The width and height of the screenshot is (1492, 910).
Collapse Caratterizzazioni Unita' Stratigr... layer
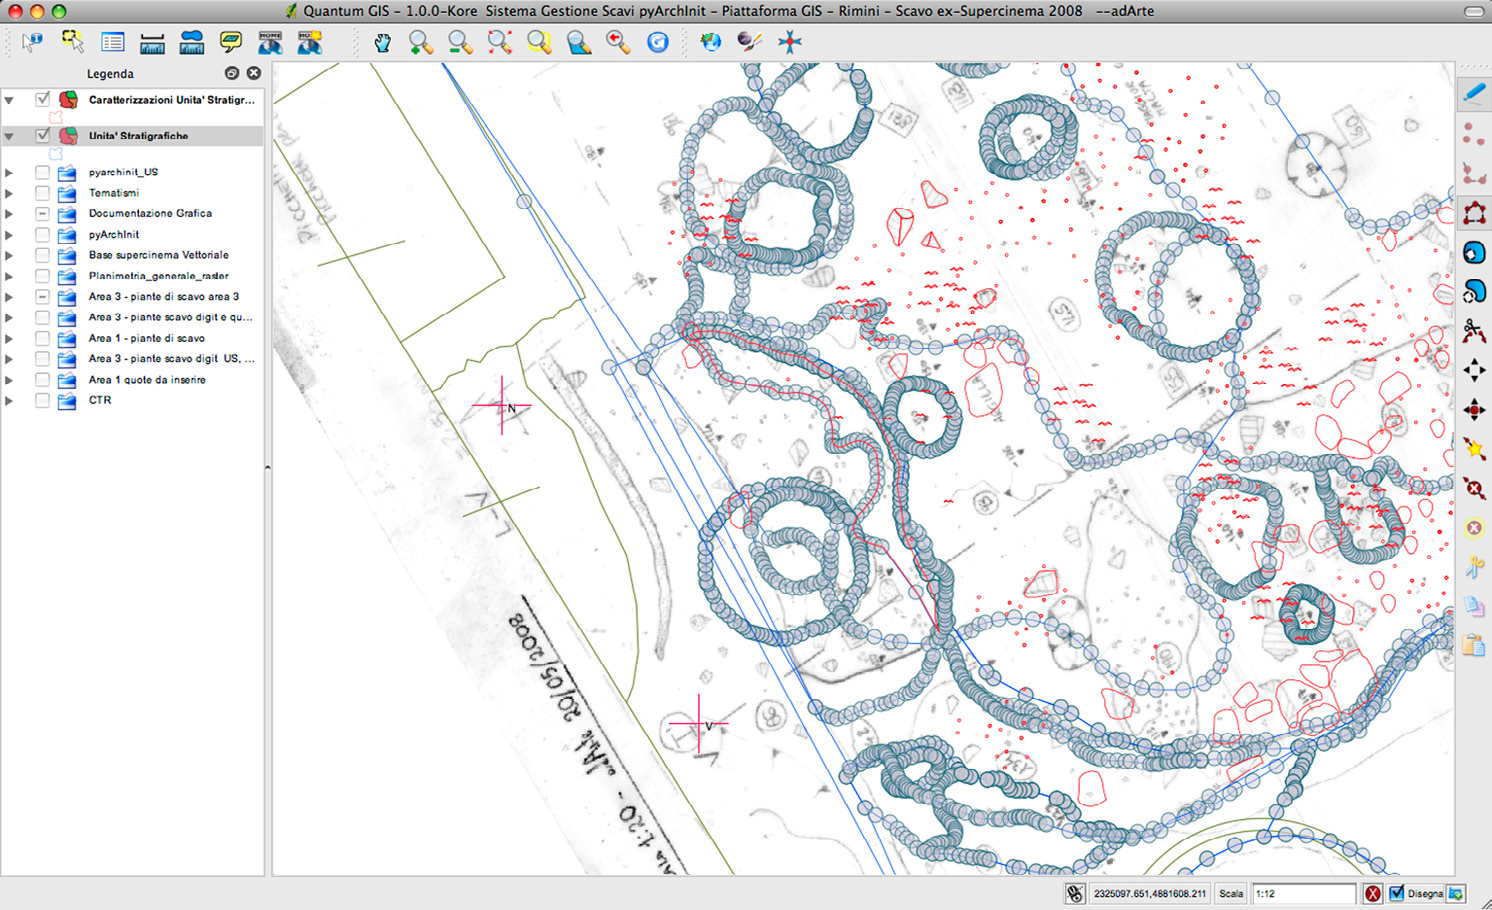9,100
